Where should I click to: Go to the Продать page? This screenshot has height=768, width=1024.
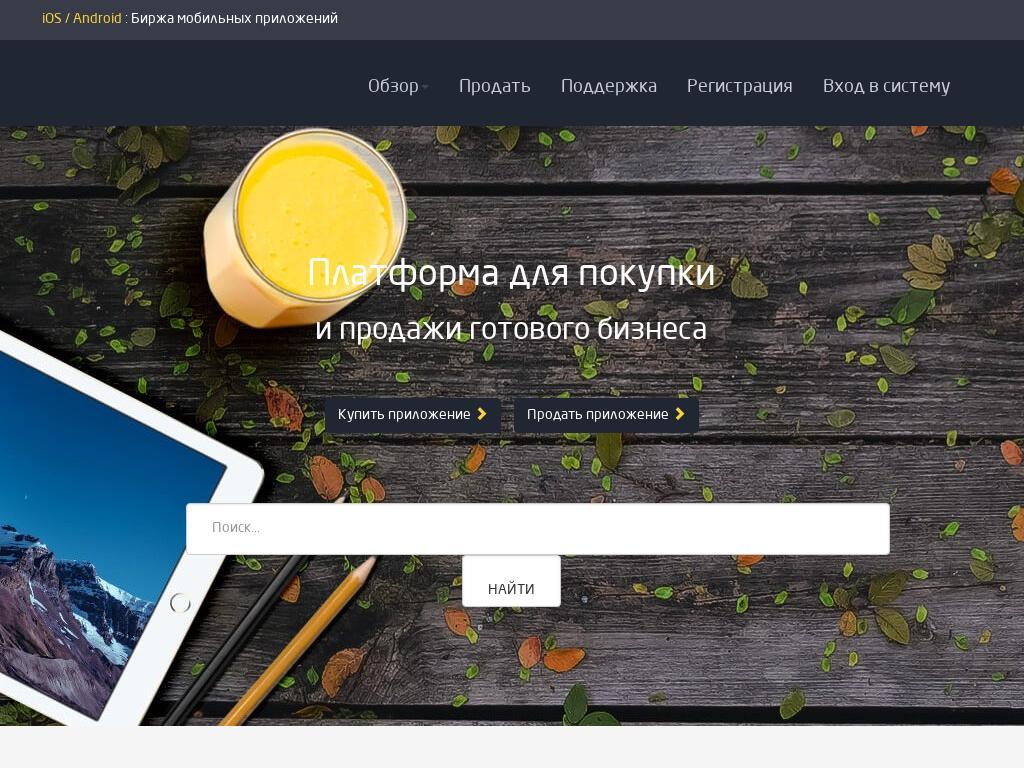494,86
